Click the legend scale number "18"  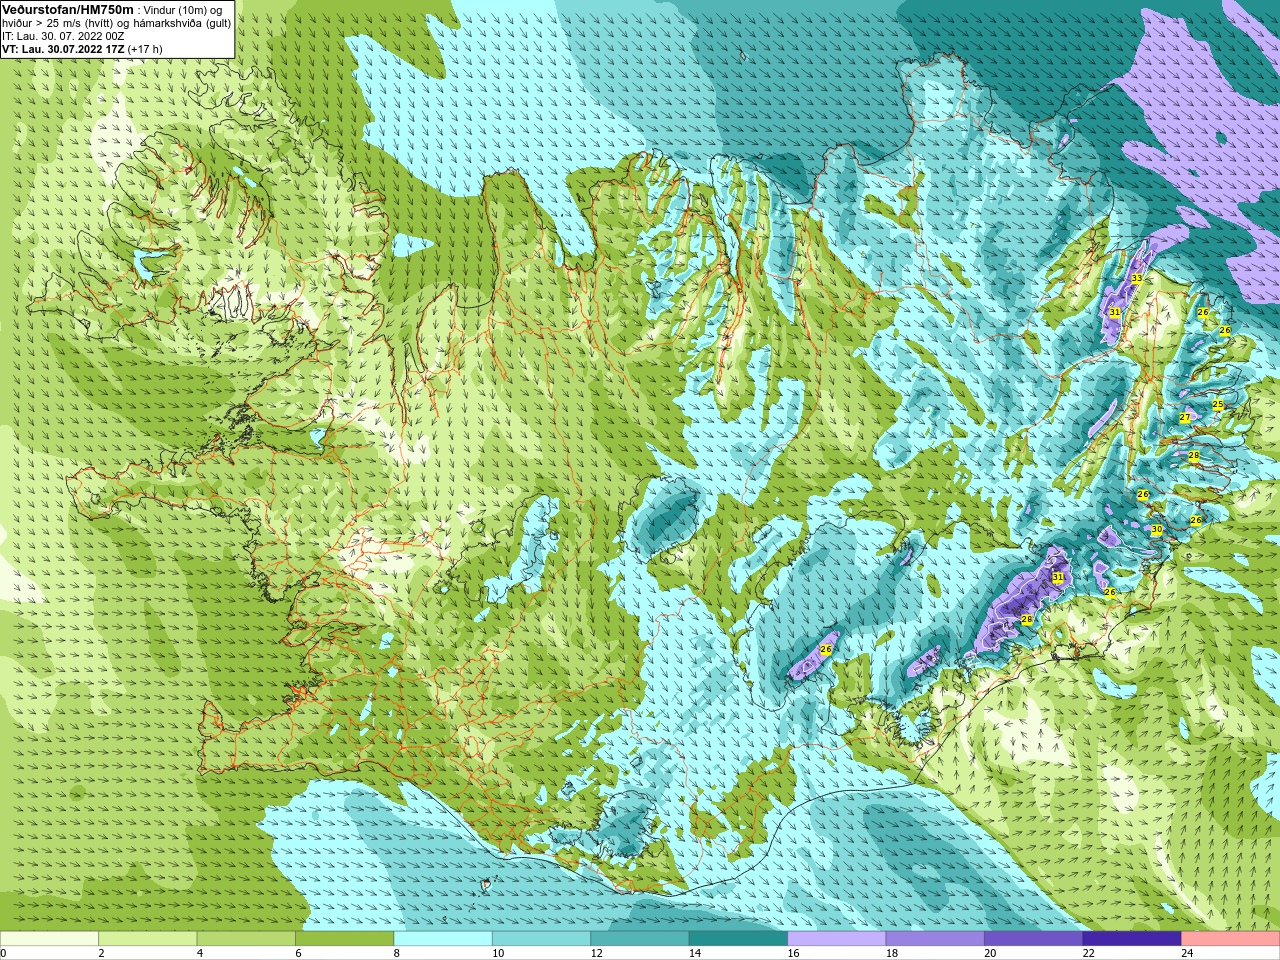892,953
